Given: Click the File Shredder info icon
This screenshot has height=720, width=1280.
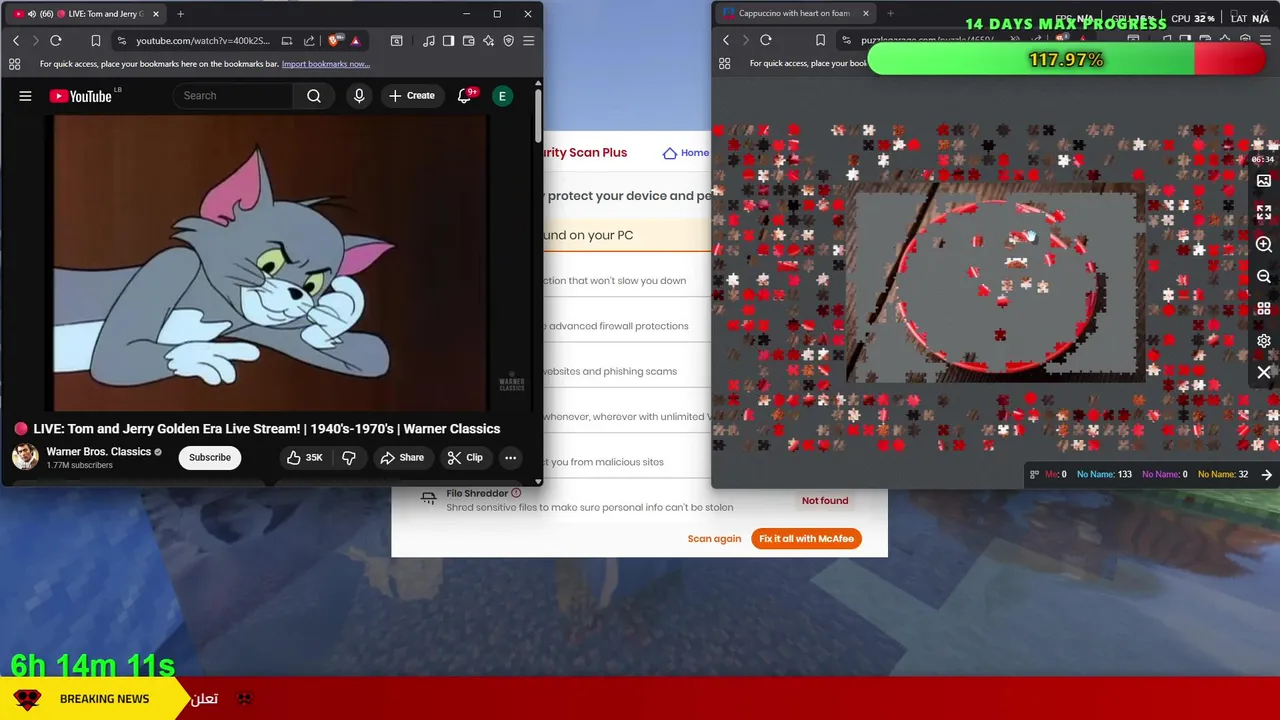Looking at the screenshot, I should pyautogui.click(x=516, y=493).
